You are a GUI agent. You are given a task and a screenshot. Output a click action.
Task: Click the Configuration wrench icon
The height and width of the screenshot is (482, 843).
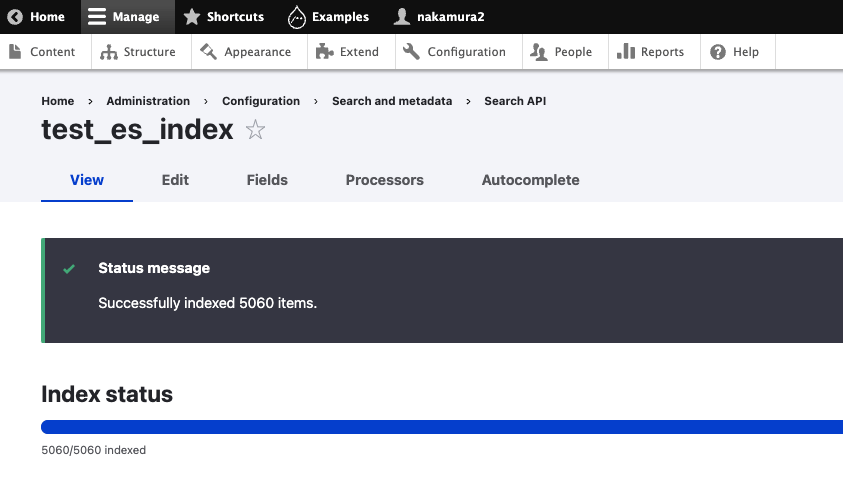[411, 52]
